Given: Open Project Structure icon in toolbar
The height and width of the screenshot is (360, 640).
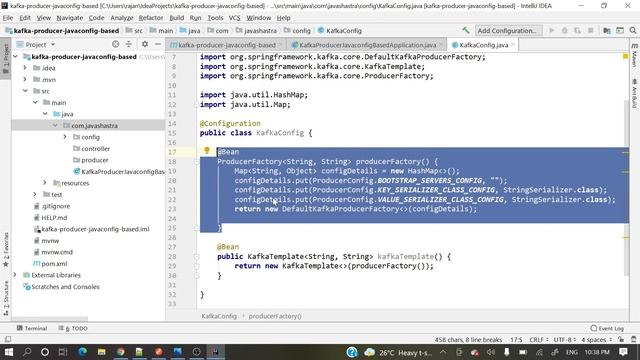Looking at the screenshot, I should pos(607,31).
